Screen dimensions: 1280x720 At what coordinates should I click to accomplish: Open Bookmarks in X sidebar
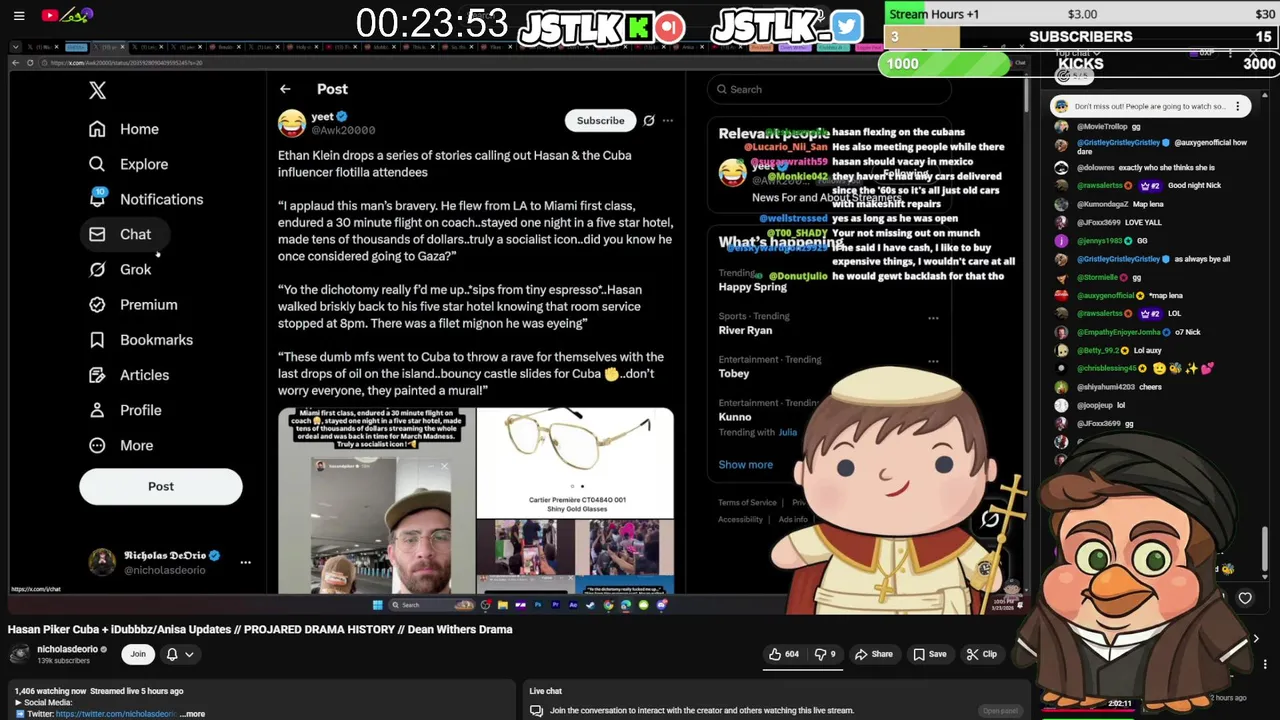141,340
